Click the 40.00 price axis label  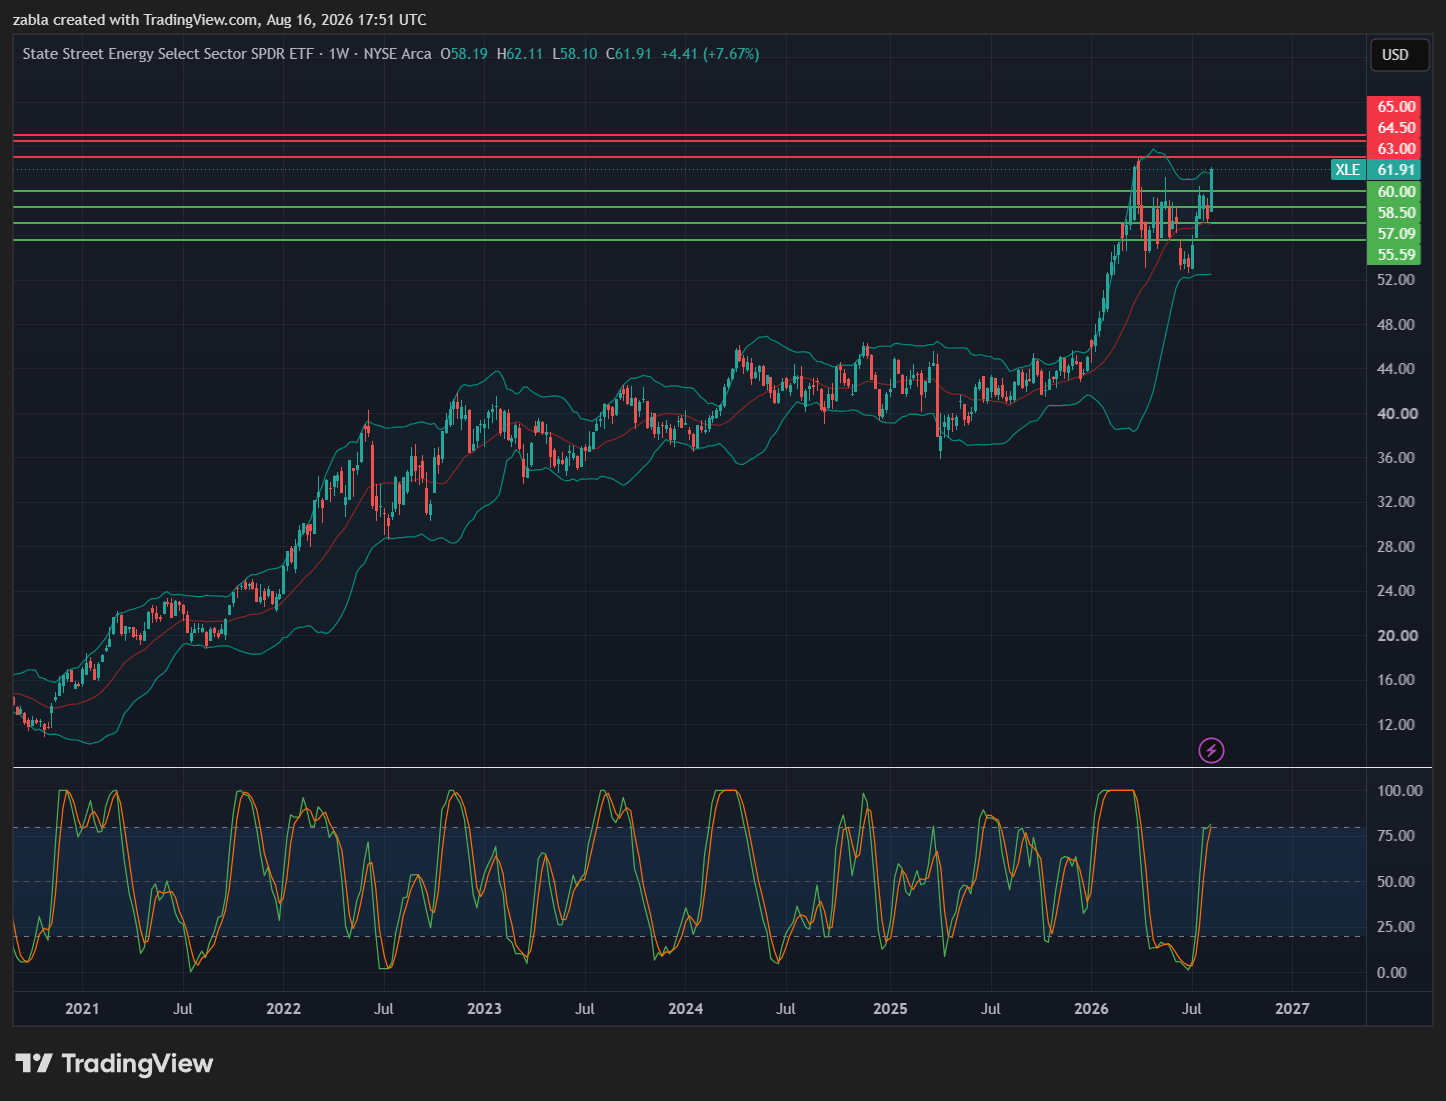pyautogui.click(x=1396, y=414)
